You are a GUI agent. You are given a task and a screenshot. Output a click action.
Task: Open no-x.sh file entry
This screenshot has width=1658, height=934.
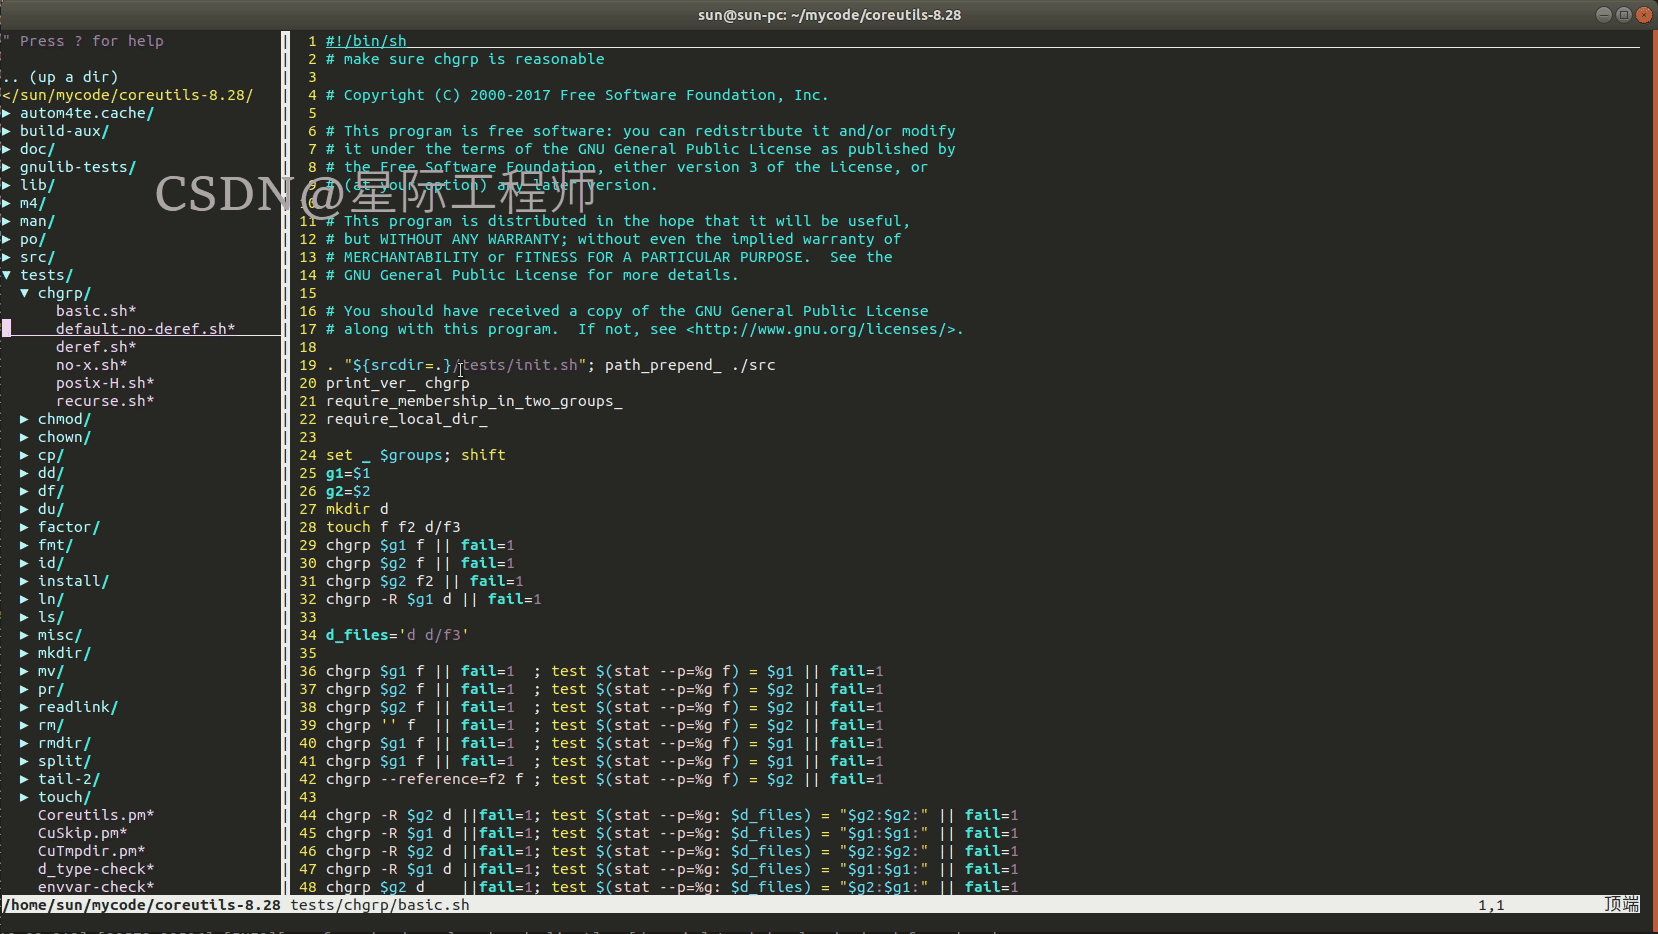click(x=91, y=365)
